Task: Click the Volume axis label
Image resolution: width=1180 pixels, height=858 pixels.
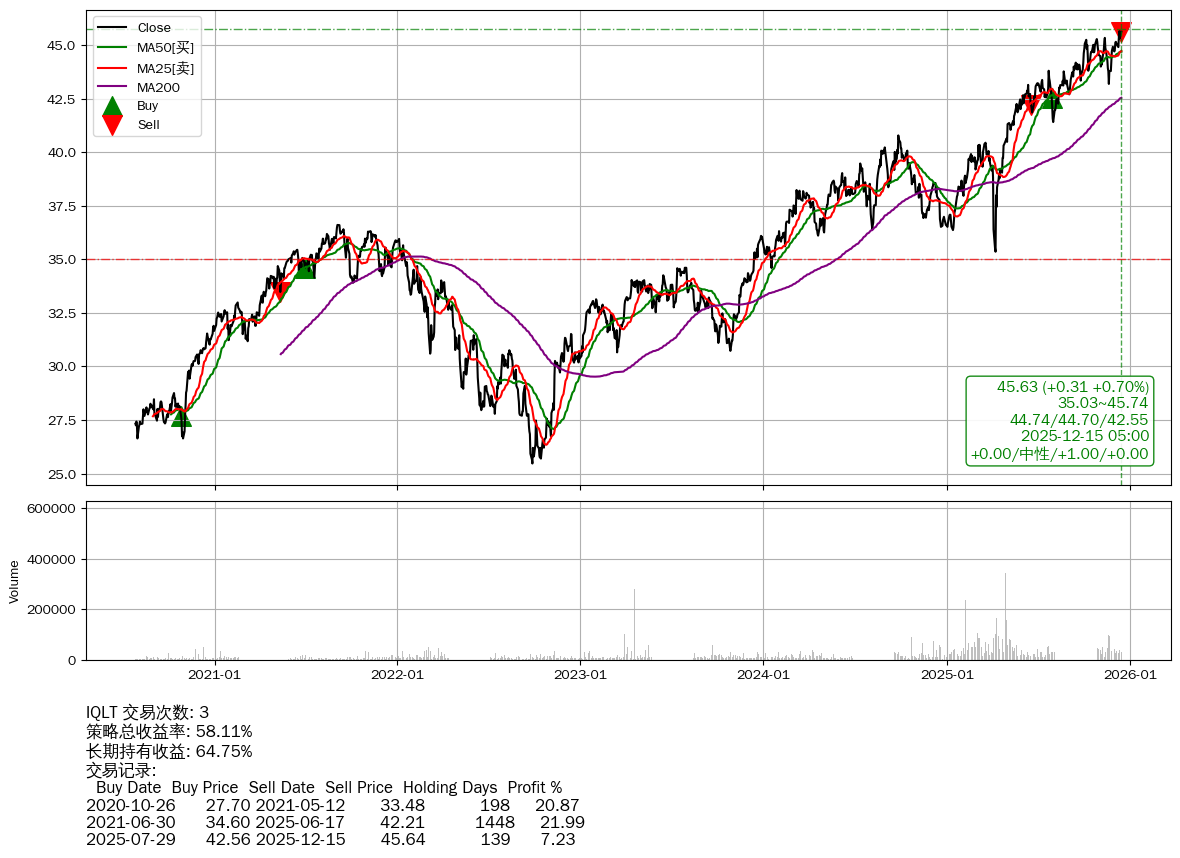Action: tap(14, 581)
